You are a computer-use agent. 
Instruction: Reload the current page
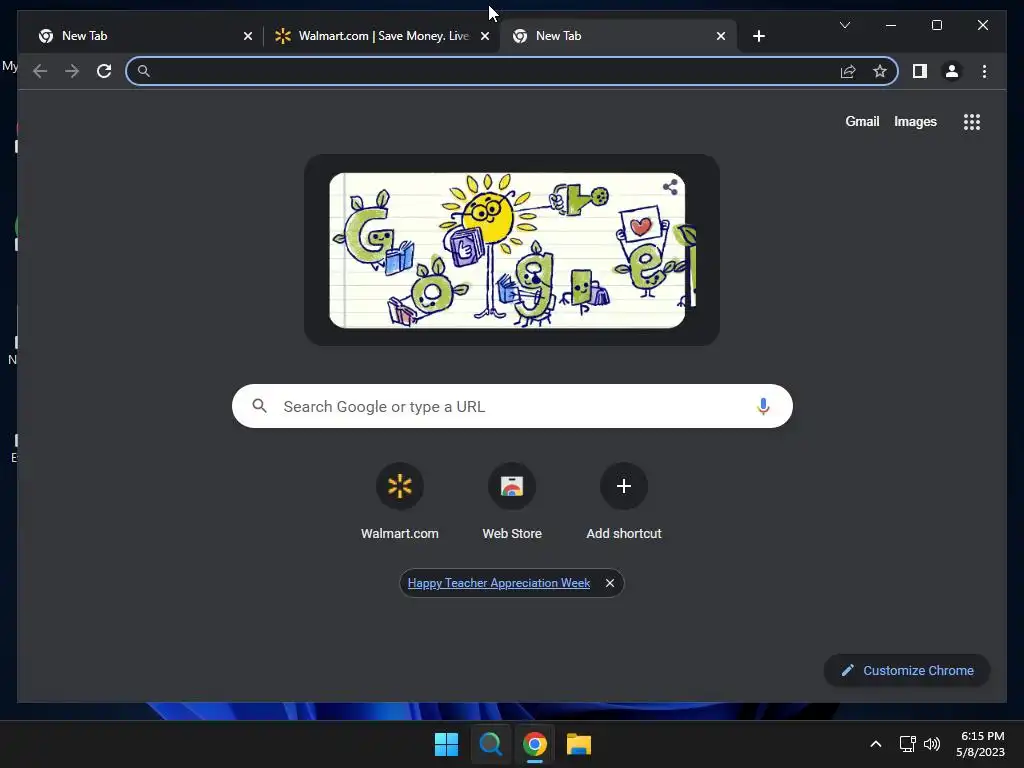click(x=104, y=71)
